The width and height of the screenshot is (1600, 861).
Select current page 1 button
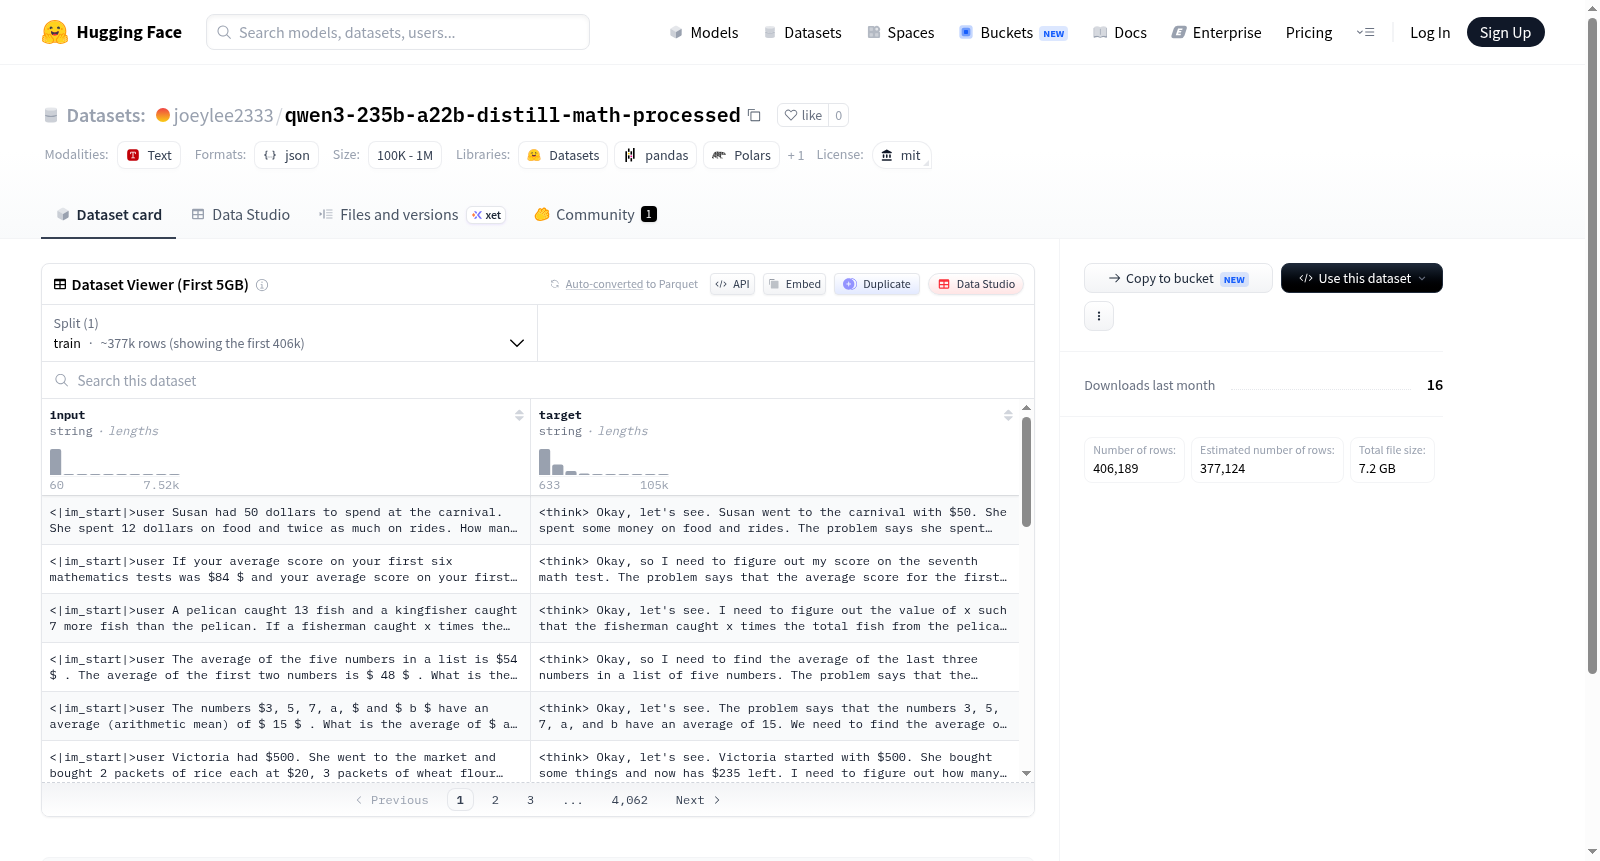[460, 800]
